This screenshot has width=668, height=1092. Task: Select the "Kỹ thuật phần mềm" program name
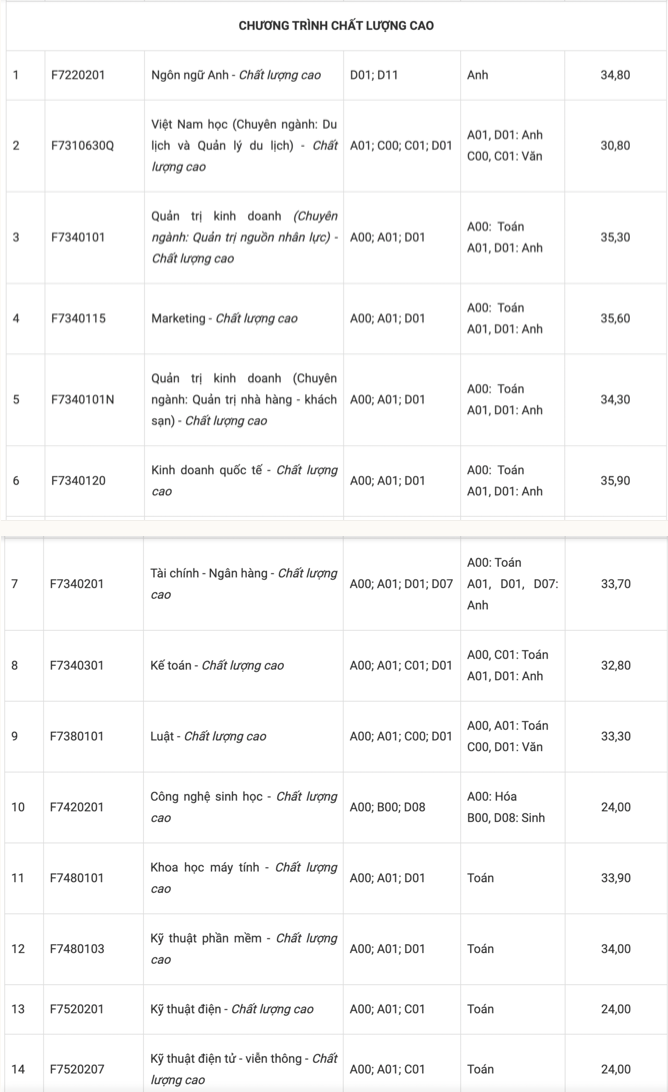[244, 949]
